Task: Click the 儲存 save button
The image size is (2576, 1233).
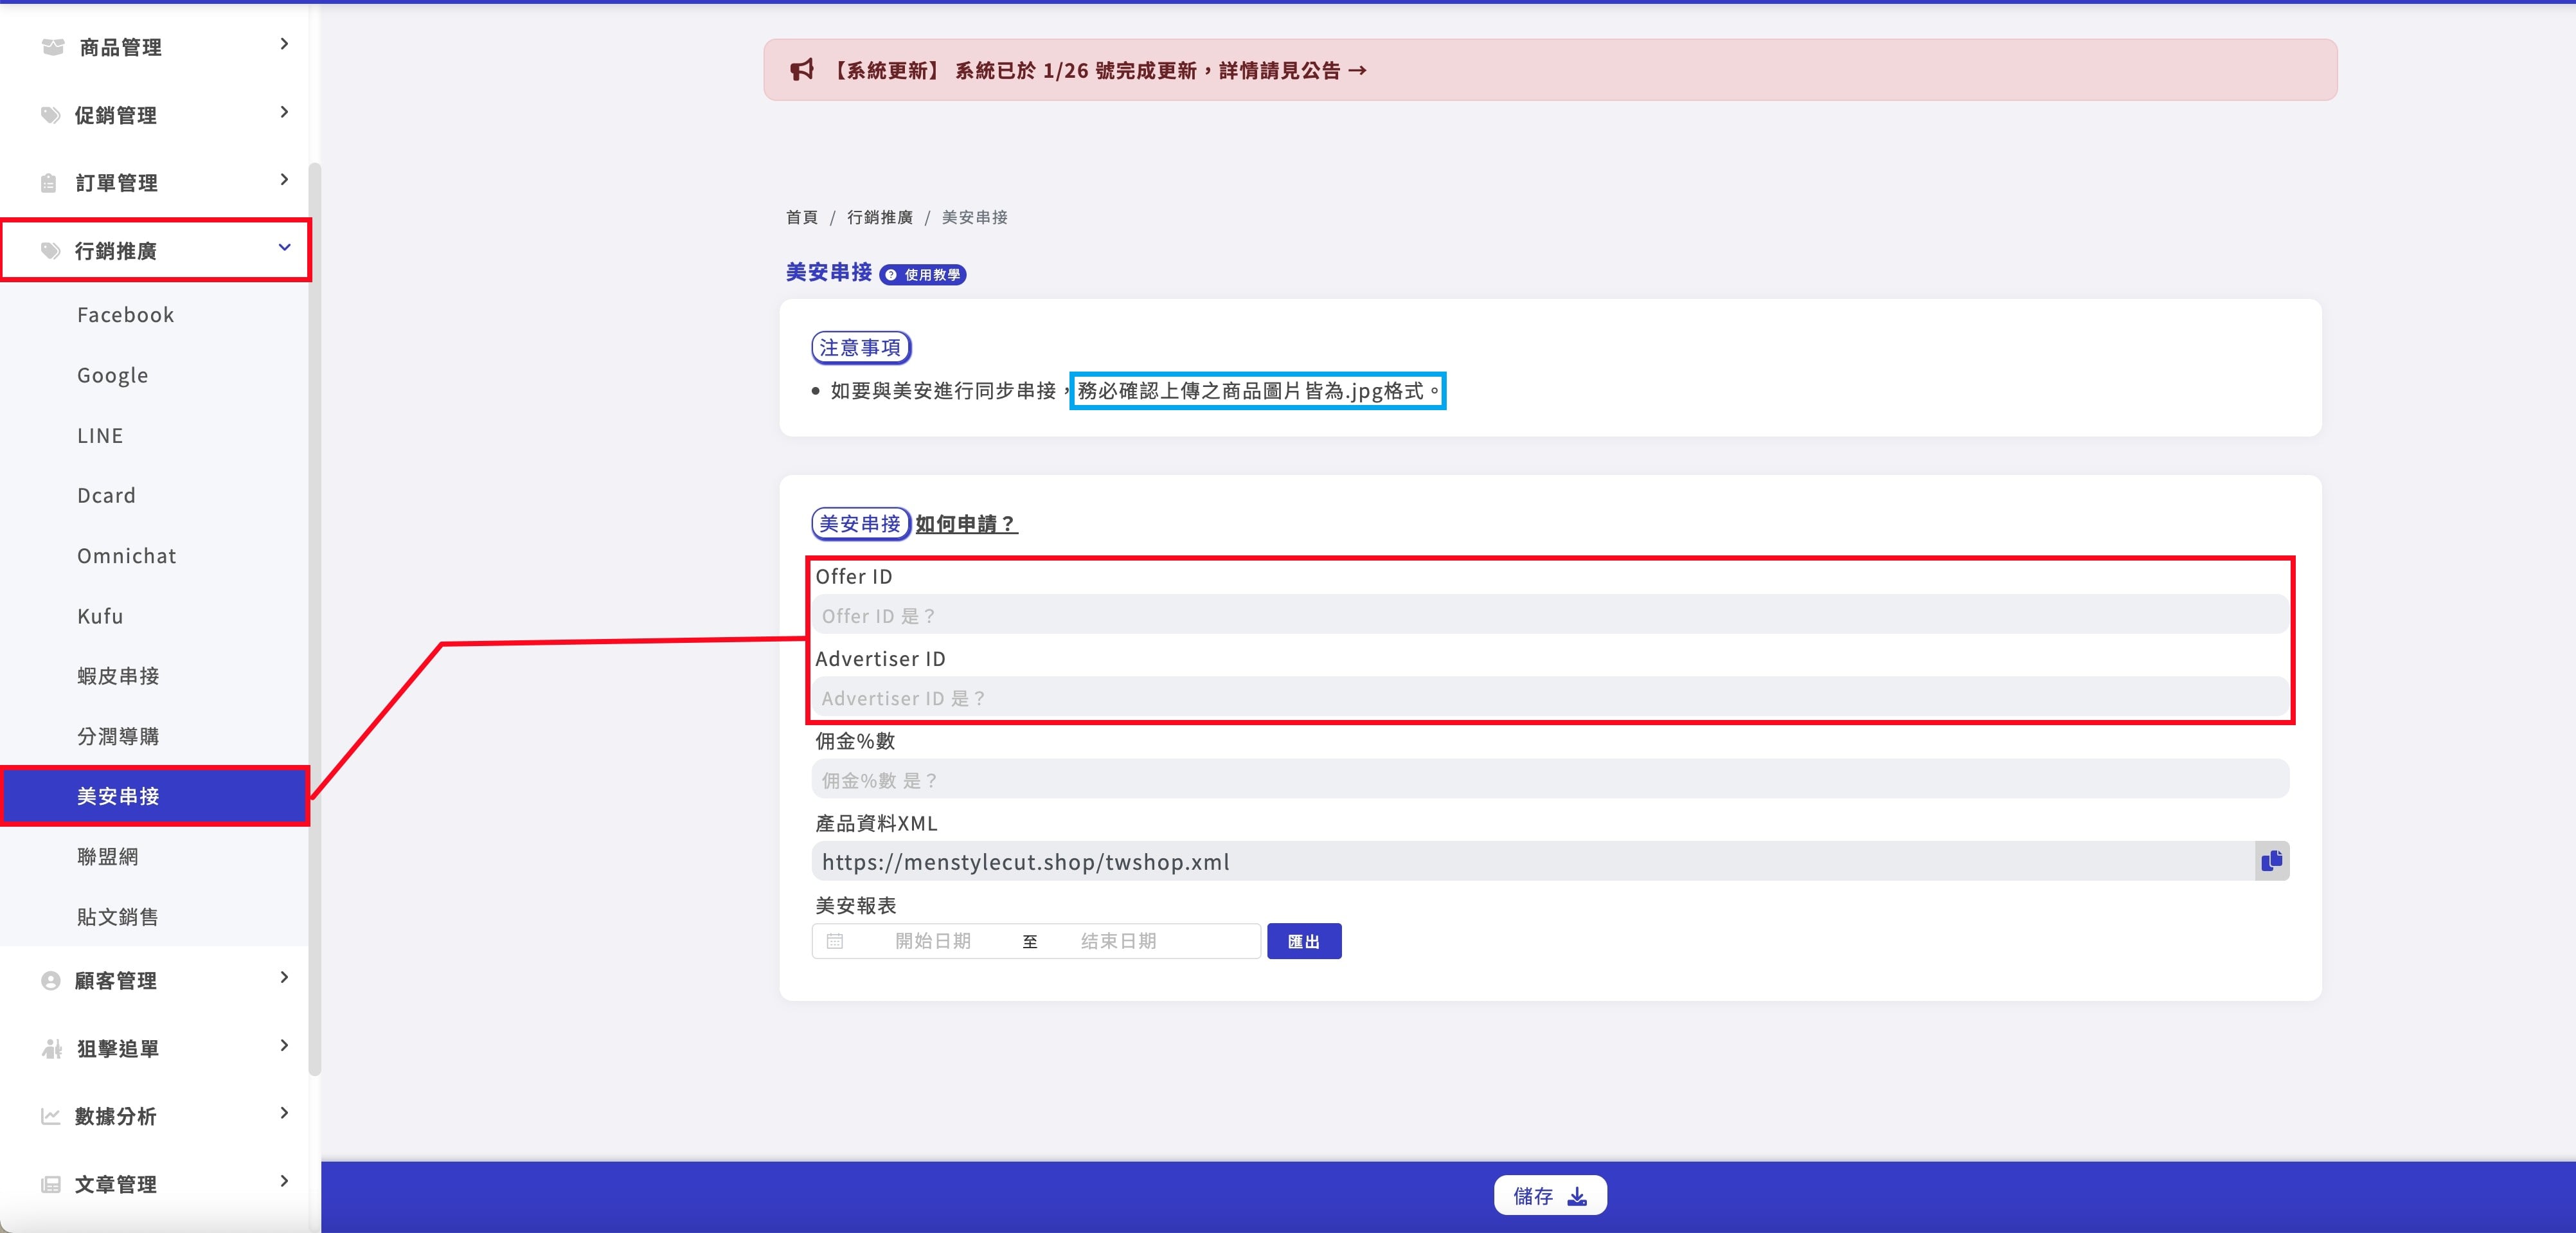Action: pyautogui.click(x=1550, y=1196)
